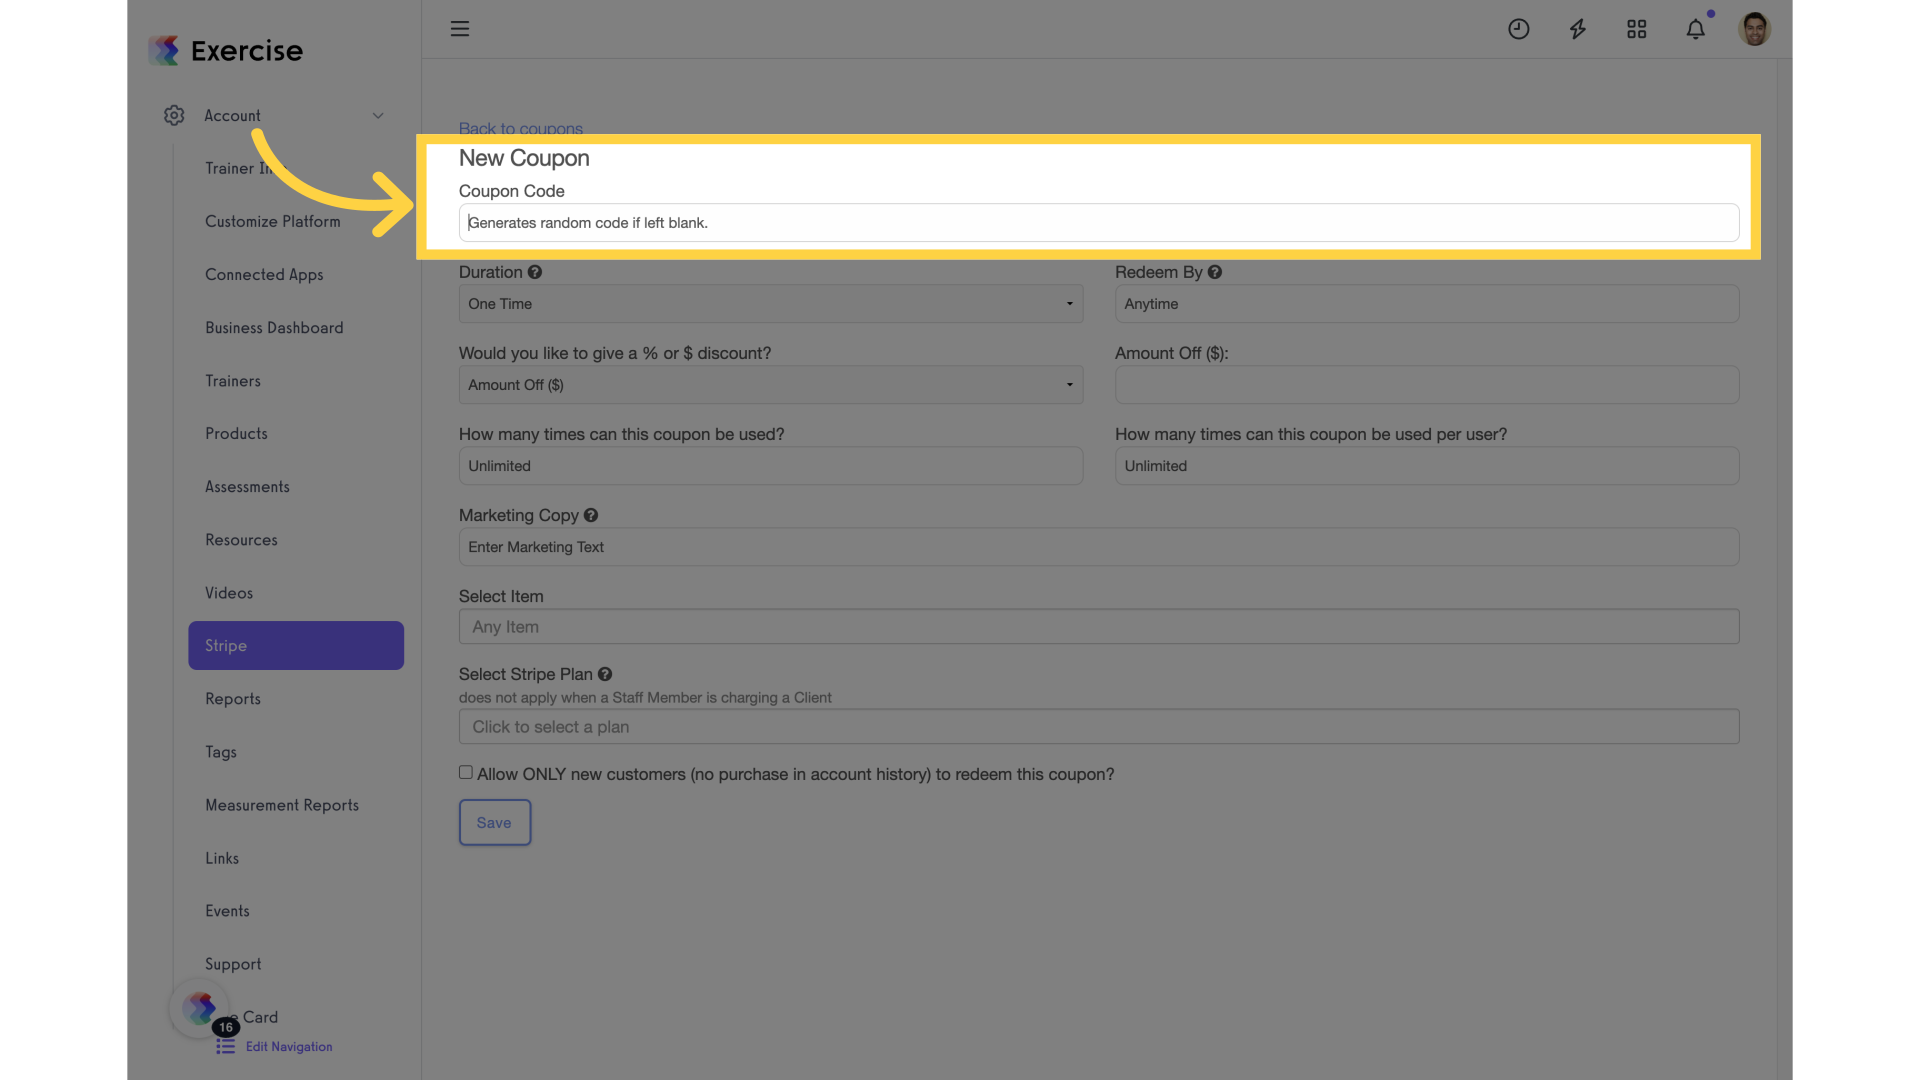The width and height of the screenshot is (1920, 1080).
Task: Open Connected Apps in sidebar
Action: (x=264, y=275)
